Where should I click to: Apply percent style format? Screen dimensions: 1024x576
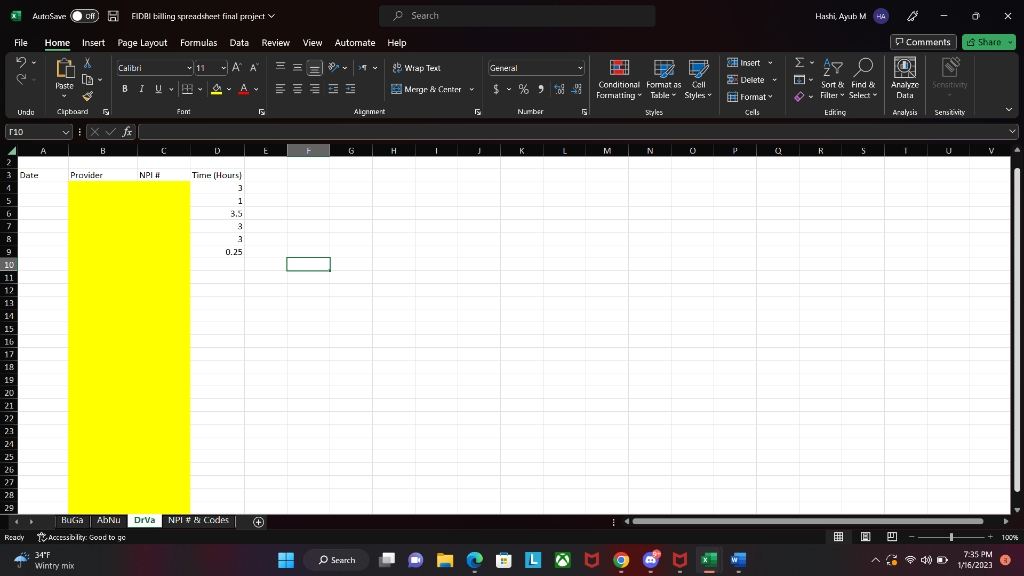(524, 89)
